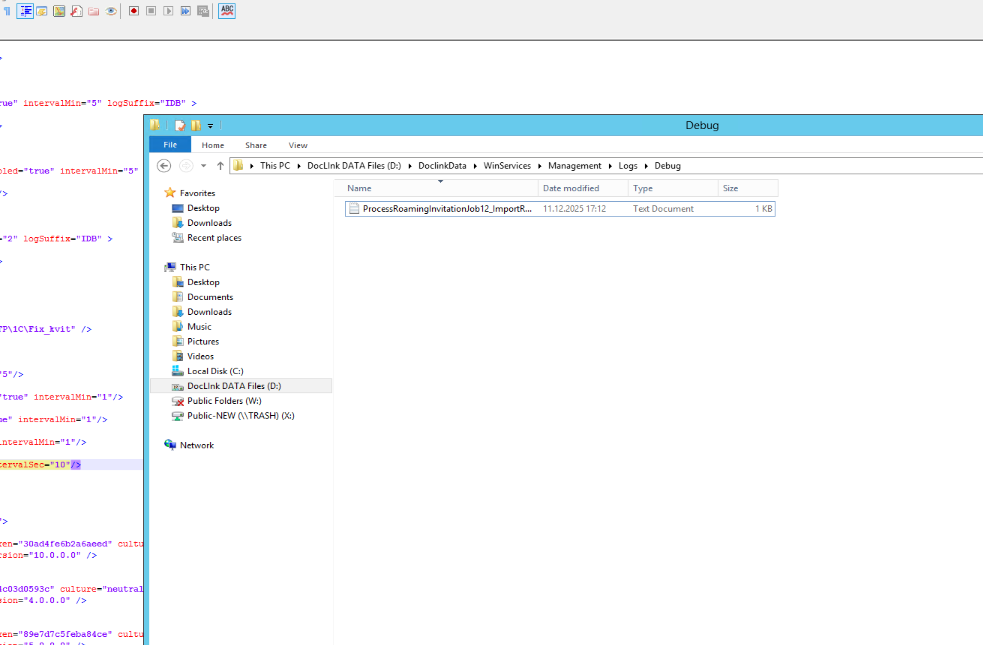Open Local Disk (C:) in navigation pane

[x=215, y=371]
